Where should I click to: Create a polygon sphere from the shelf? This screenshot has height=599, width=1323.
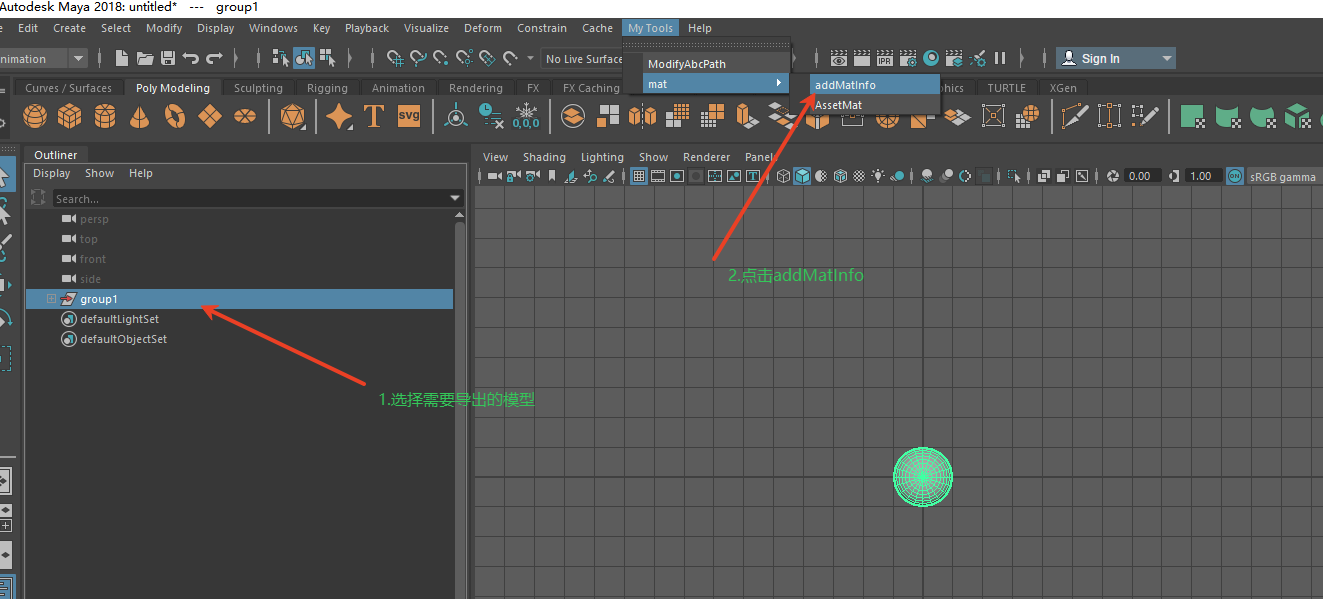(x=35, y=117)
